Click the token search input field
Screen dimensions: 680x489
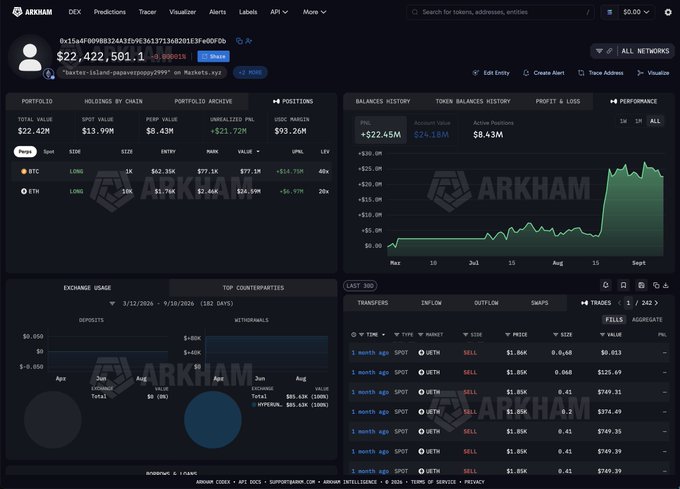point(500,12)
